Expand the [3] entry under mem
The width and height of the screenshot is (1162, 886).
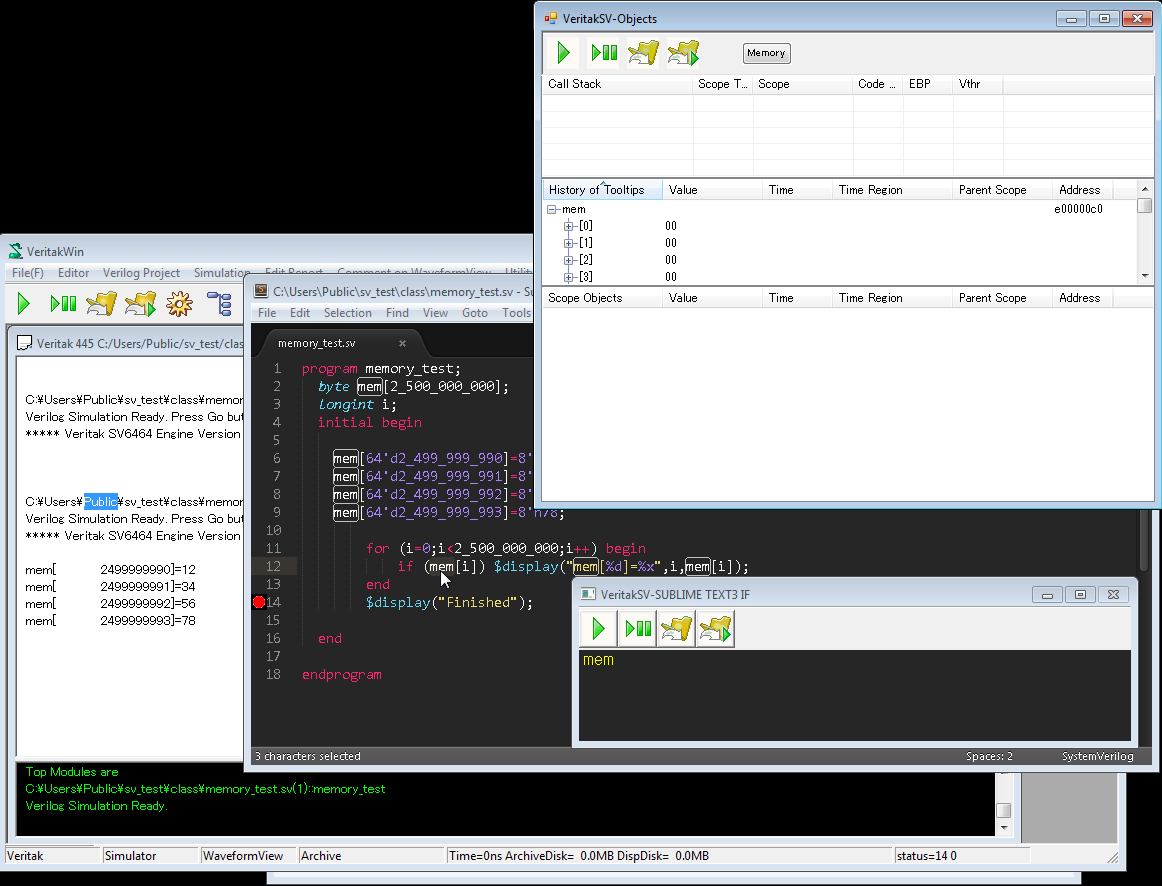(568, 277)
